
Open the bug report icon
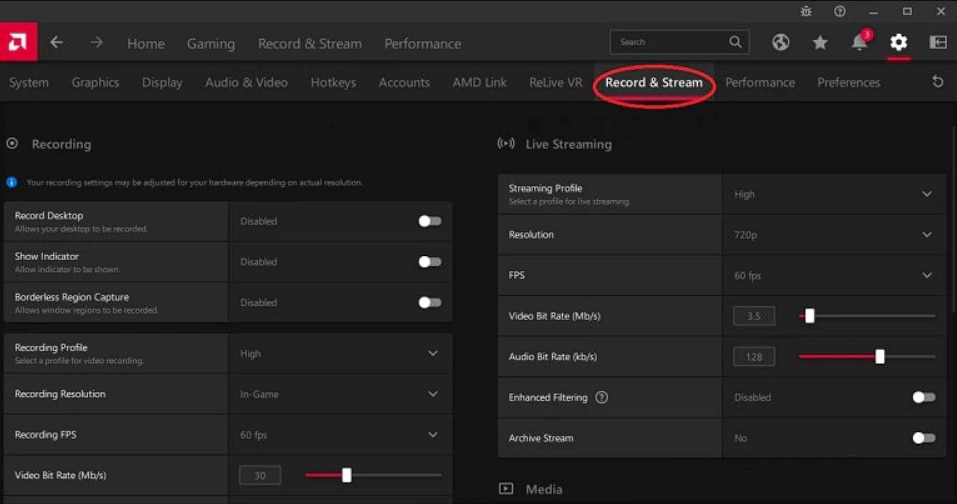coord(806,12)
